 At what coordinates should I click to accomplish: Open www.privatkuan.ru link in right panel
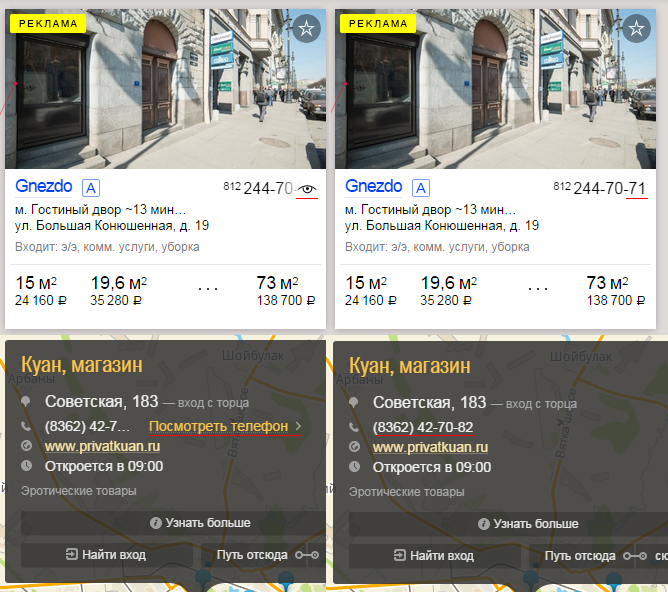coord(430,446)
